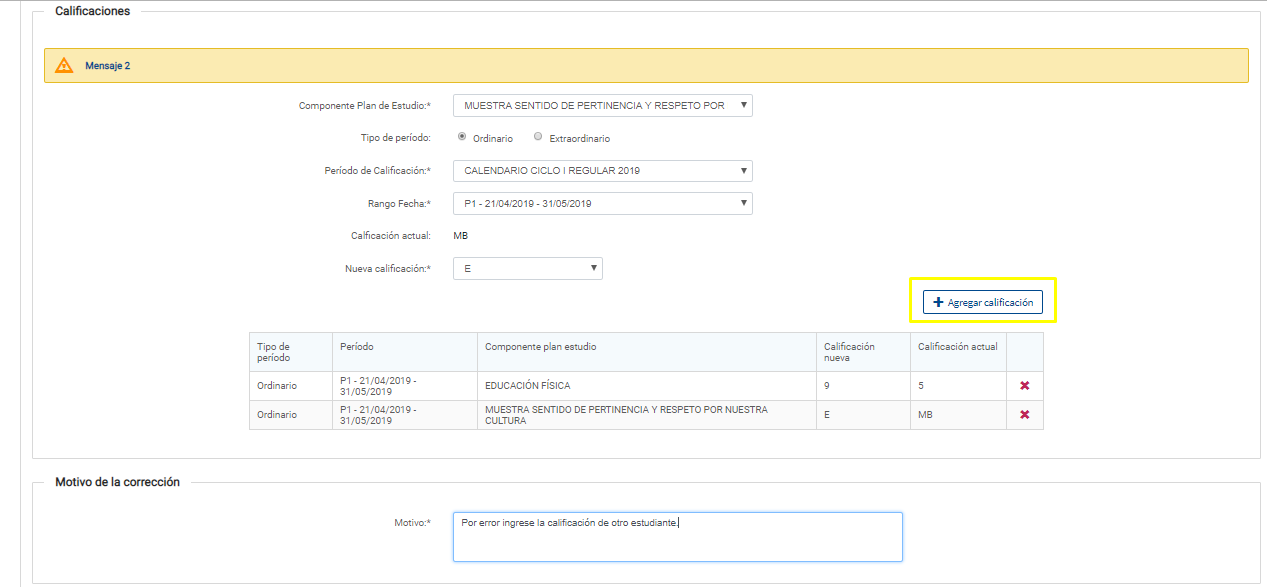1267x587 pixels.
Task: Select the Ordinario period type
Action: click(462, 137)
